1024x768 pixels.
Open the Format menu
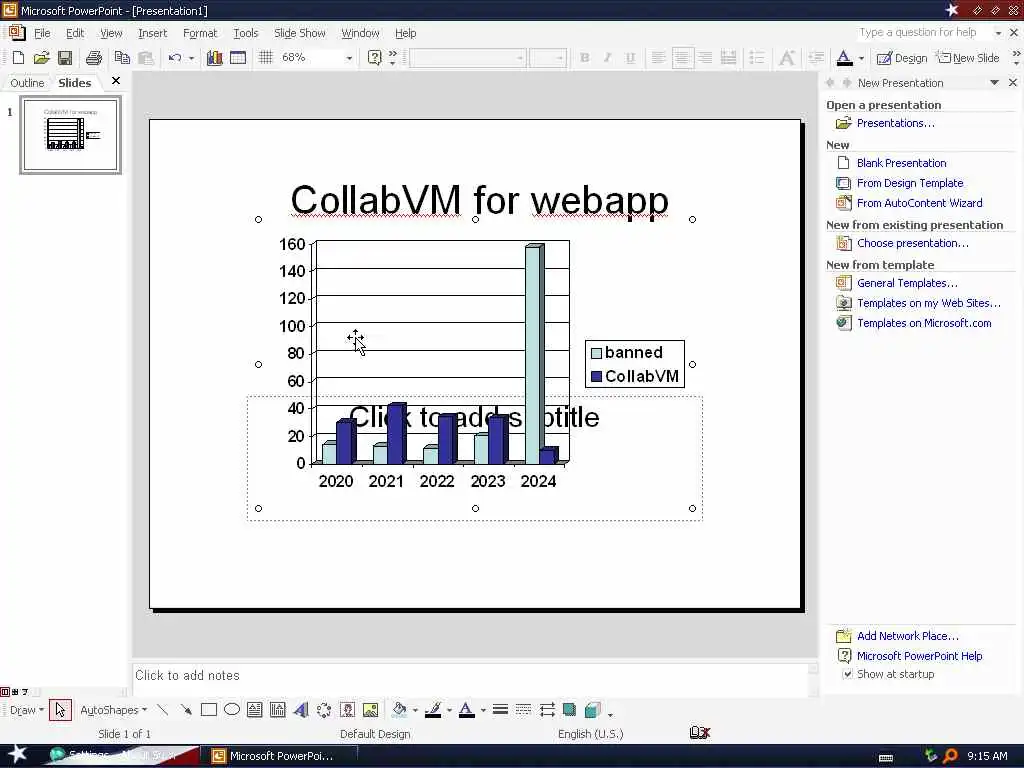tap(200, 33)
